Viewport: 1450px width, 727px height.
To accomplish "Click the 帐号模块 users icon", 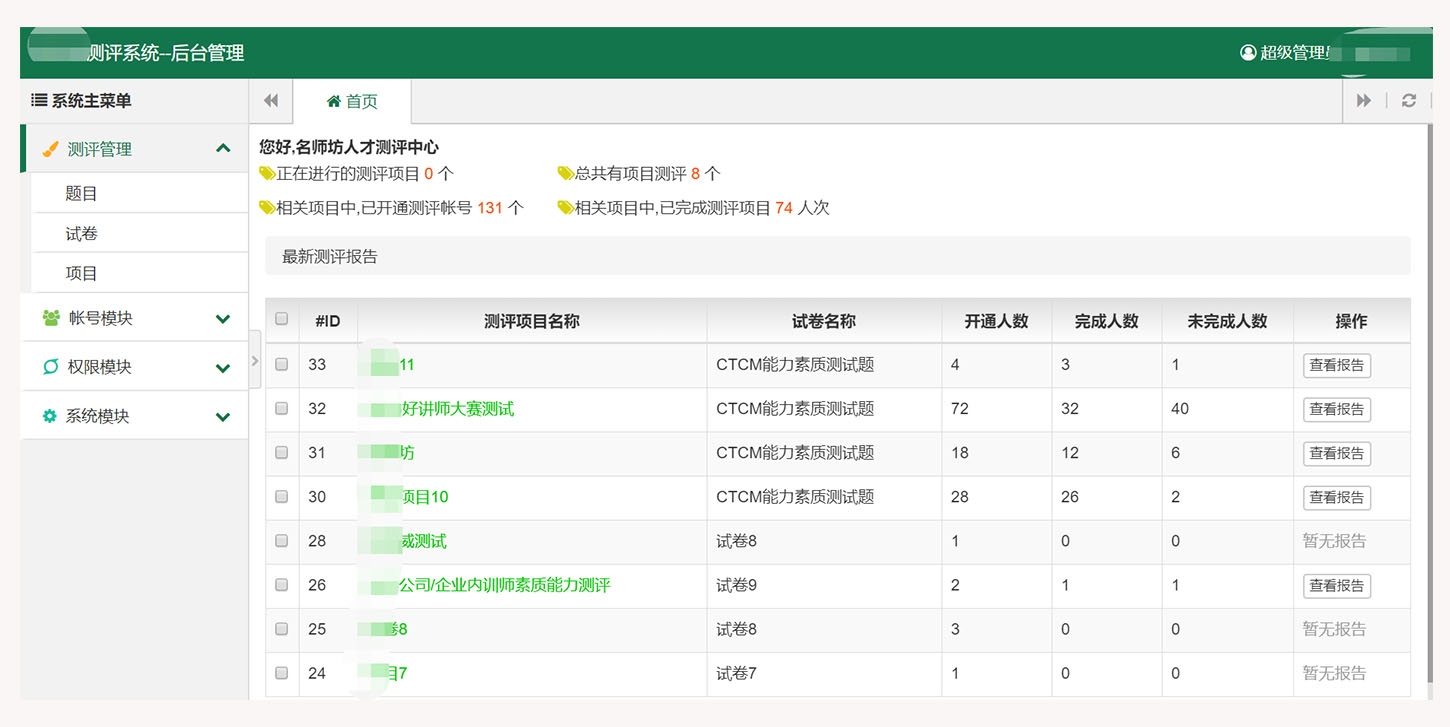I will point(51,318).
